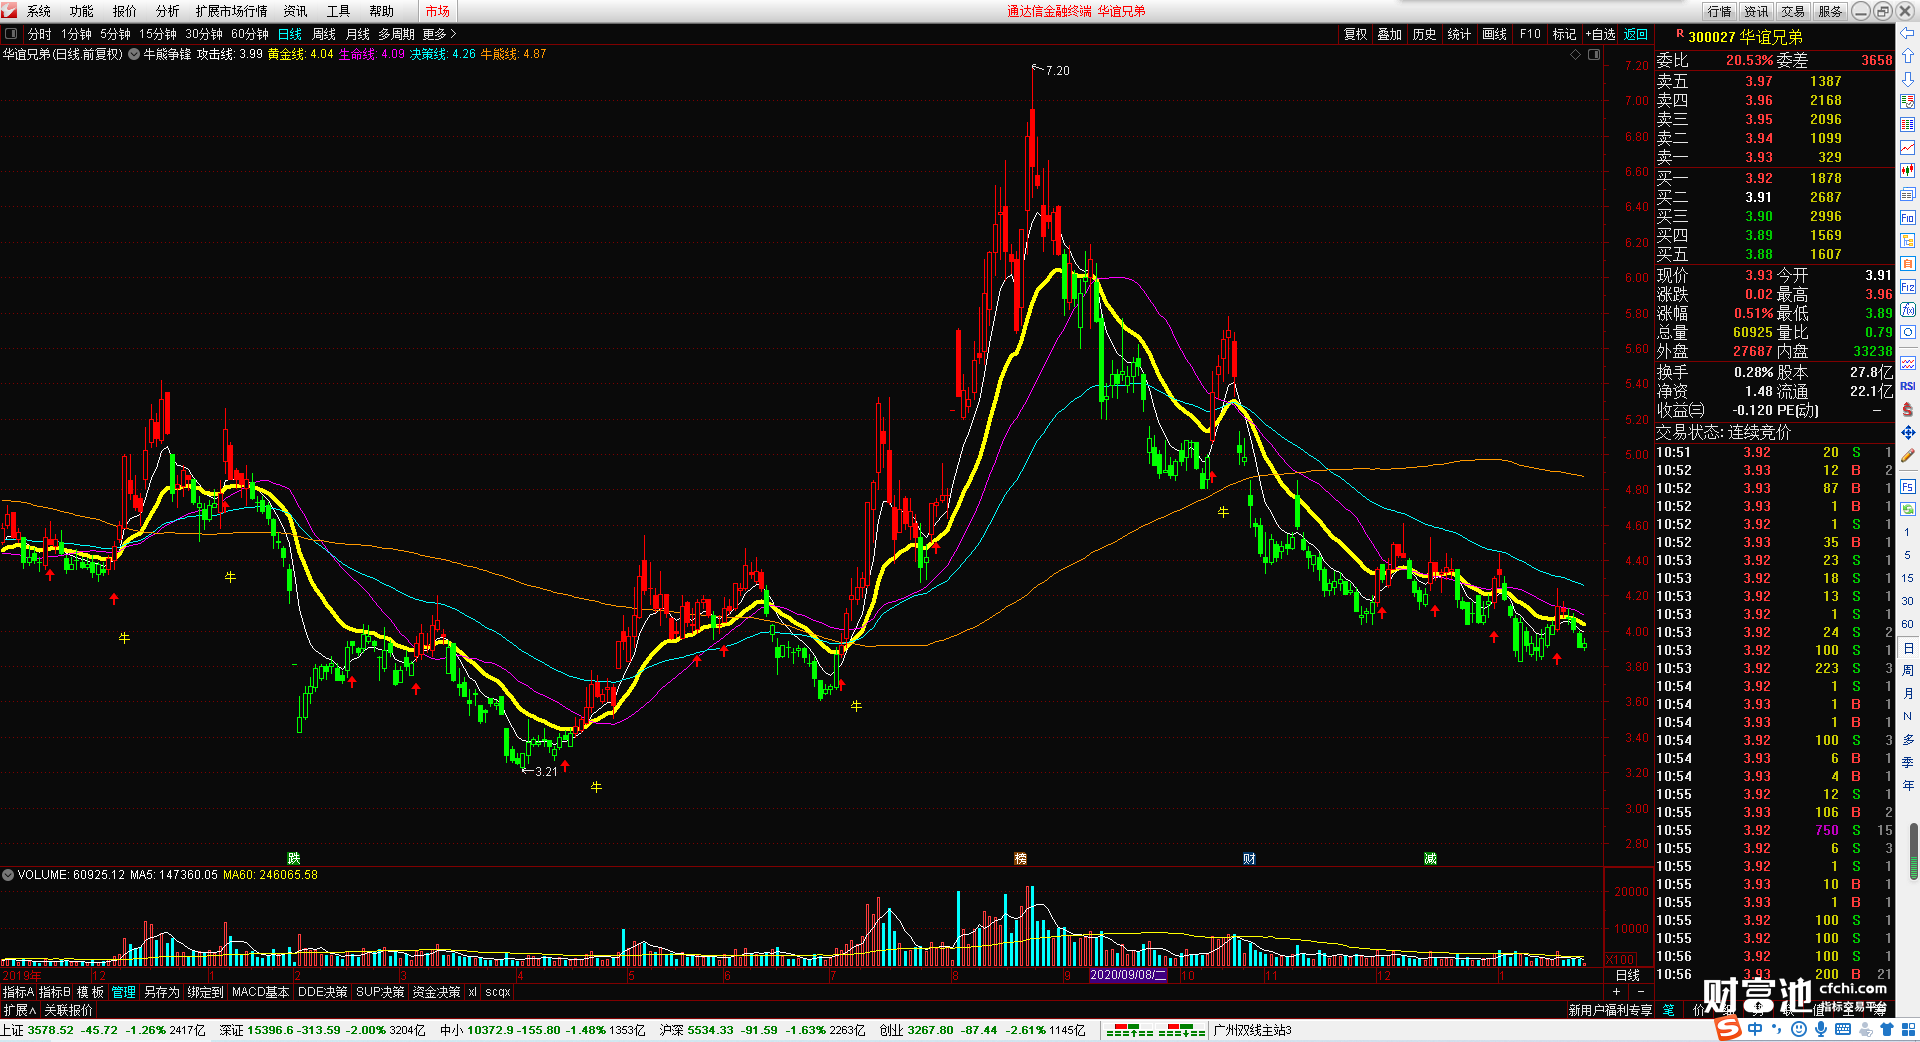The width and height of the screenshot is (1920, 1042).
Task: Click the 管理 indicator tab at bottom
Action: pos(123,992)
